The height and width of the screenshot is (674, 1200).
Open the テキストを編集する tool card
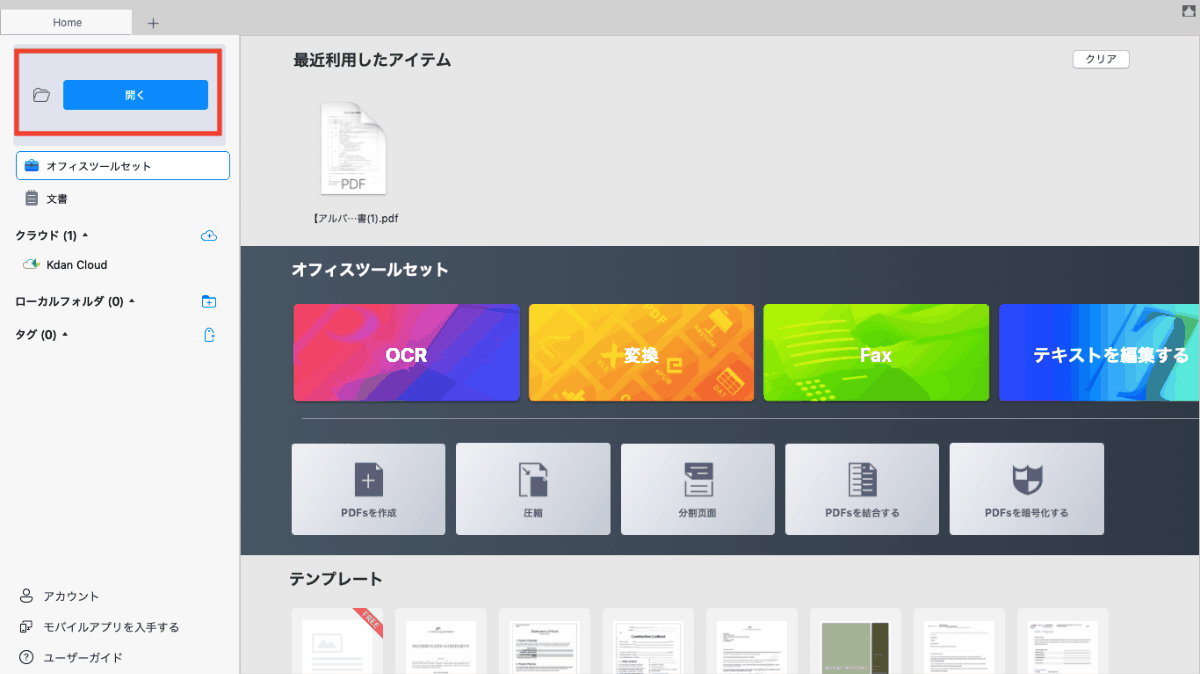1099,353
